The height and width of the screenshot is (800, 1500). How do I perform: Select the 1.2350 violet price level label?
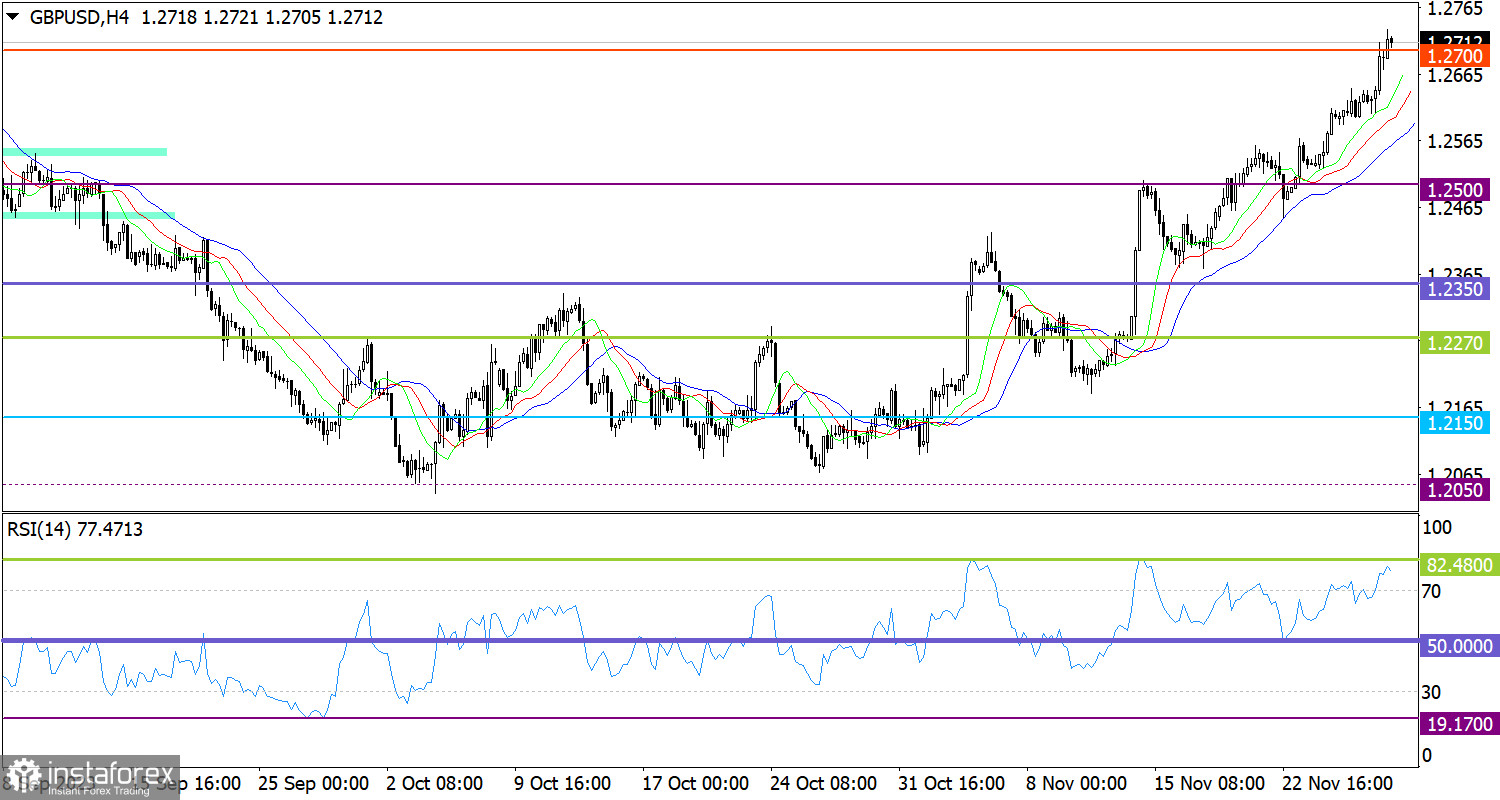1454,290
